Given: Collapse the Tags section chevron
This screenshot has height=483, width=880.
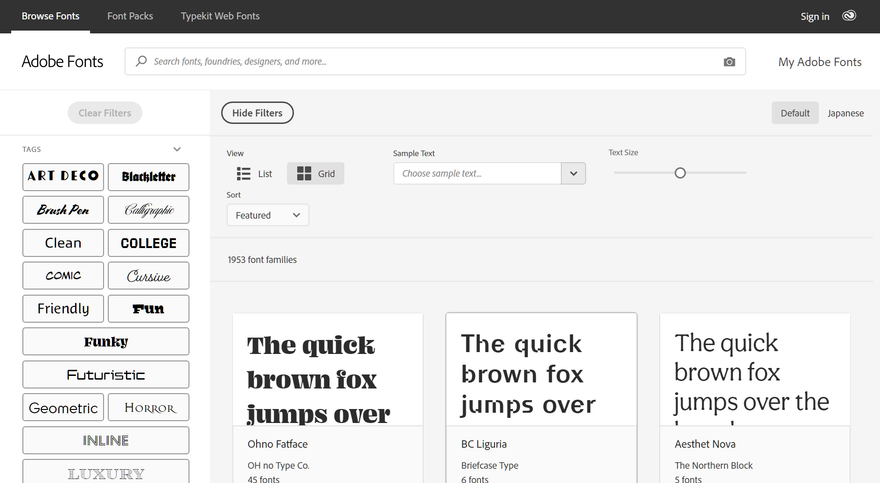Looking at the screenshot, I should pyautogui.click(x=177, y=149).
